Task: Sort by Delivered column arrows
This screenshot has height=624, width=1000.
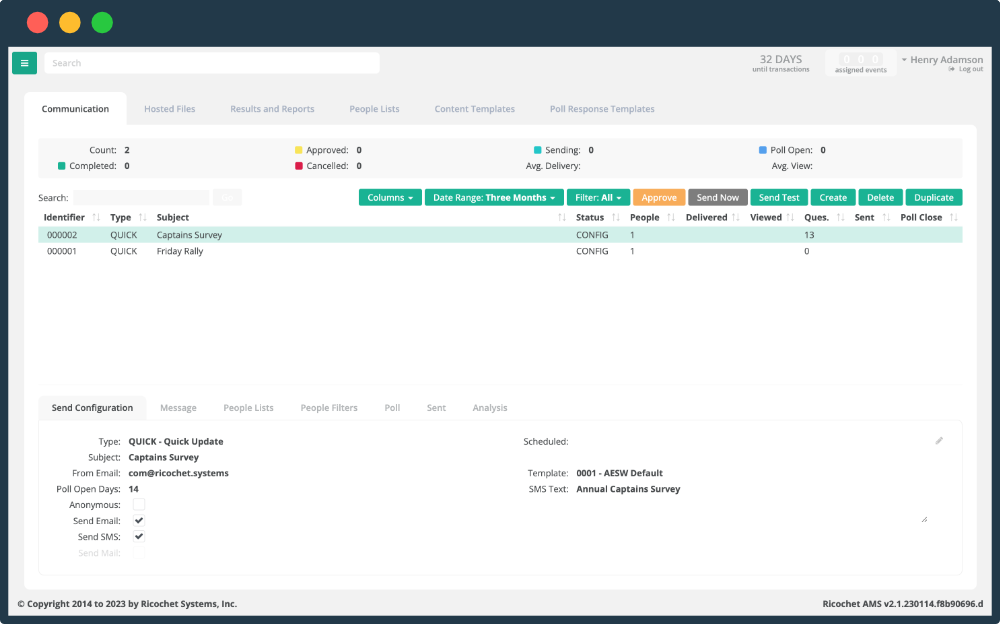Action: click(x=735, y=218)
